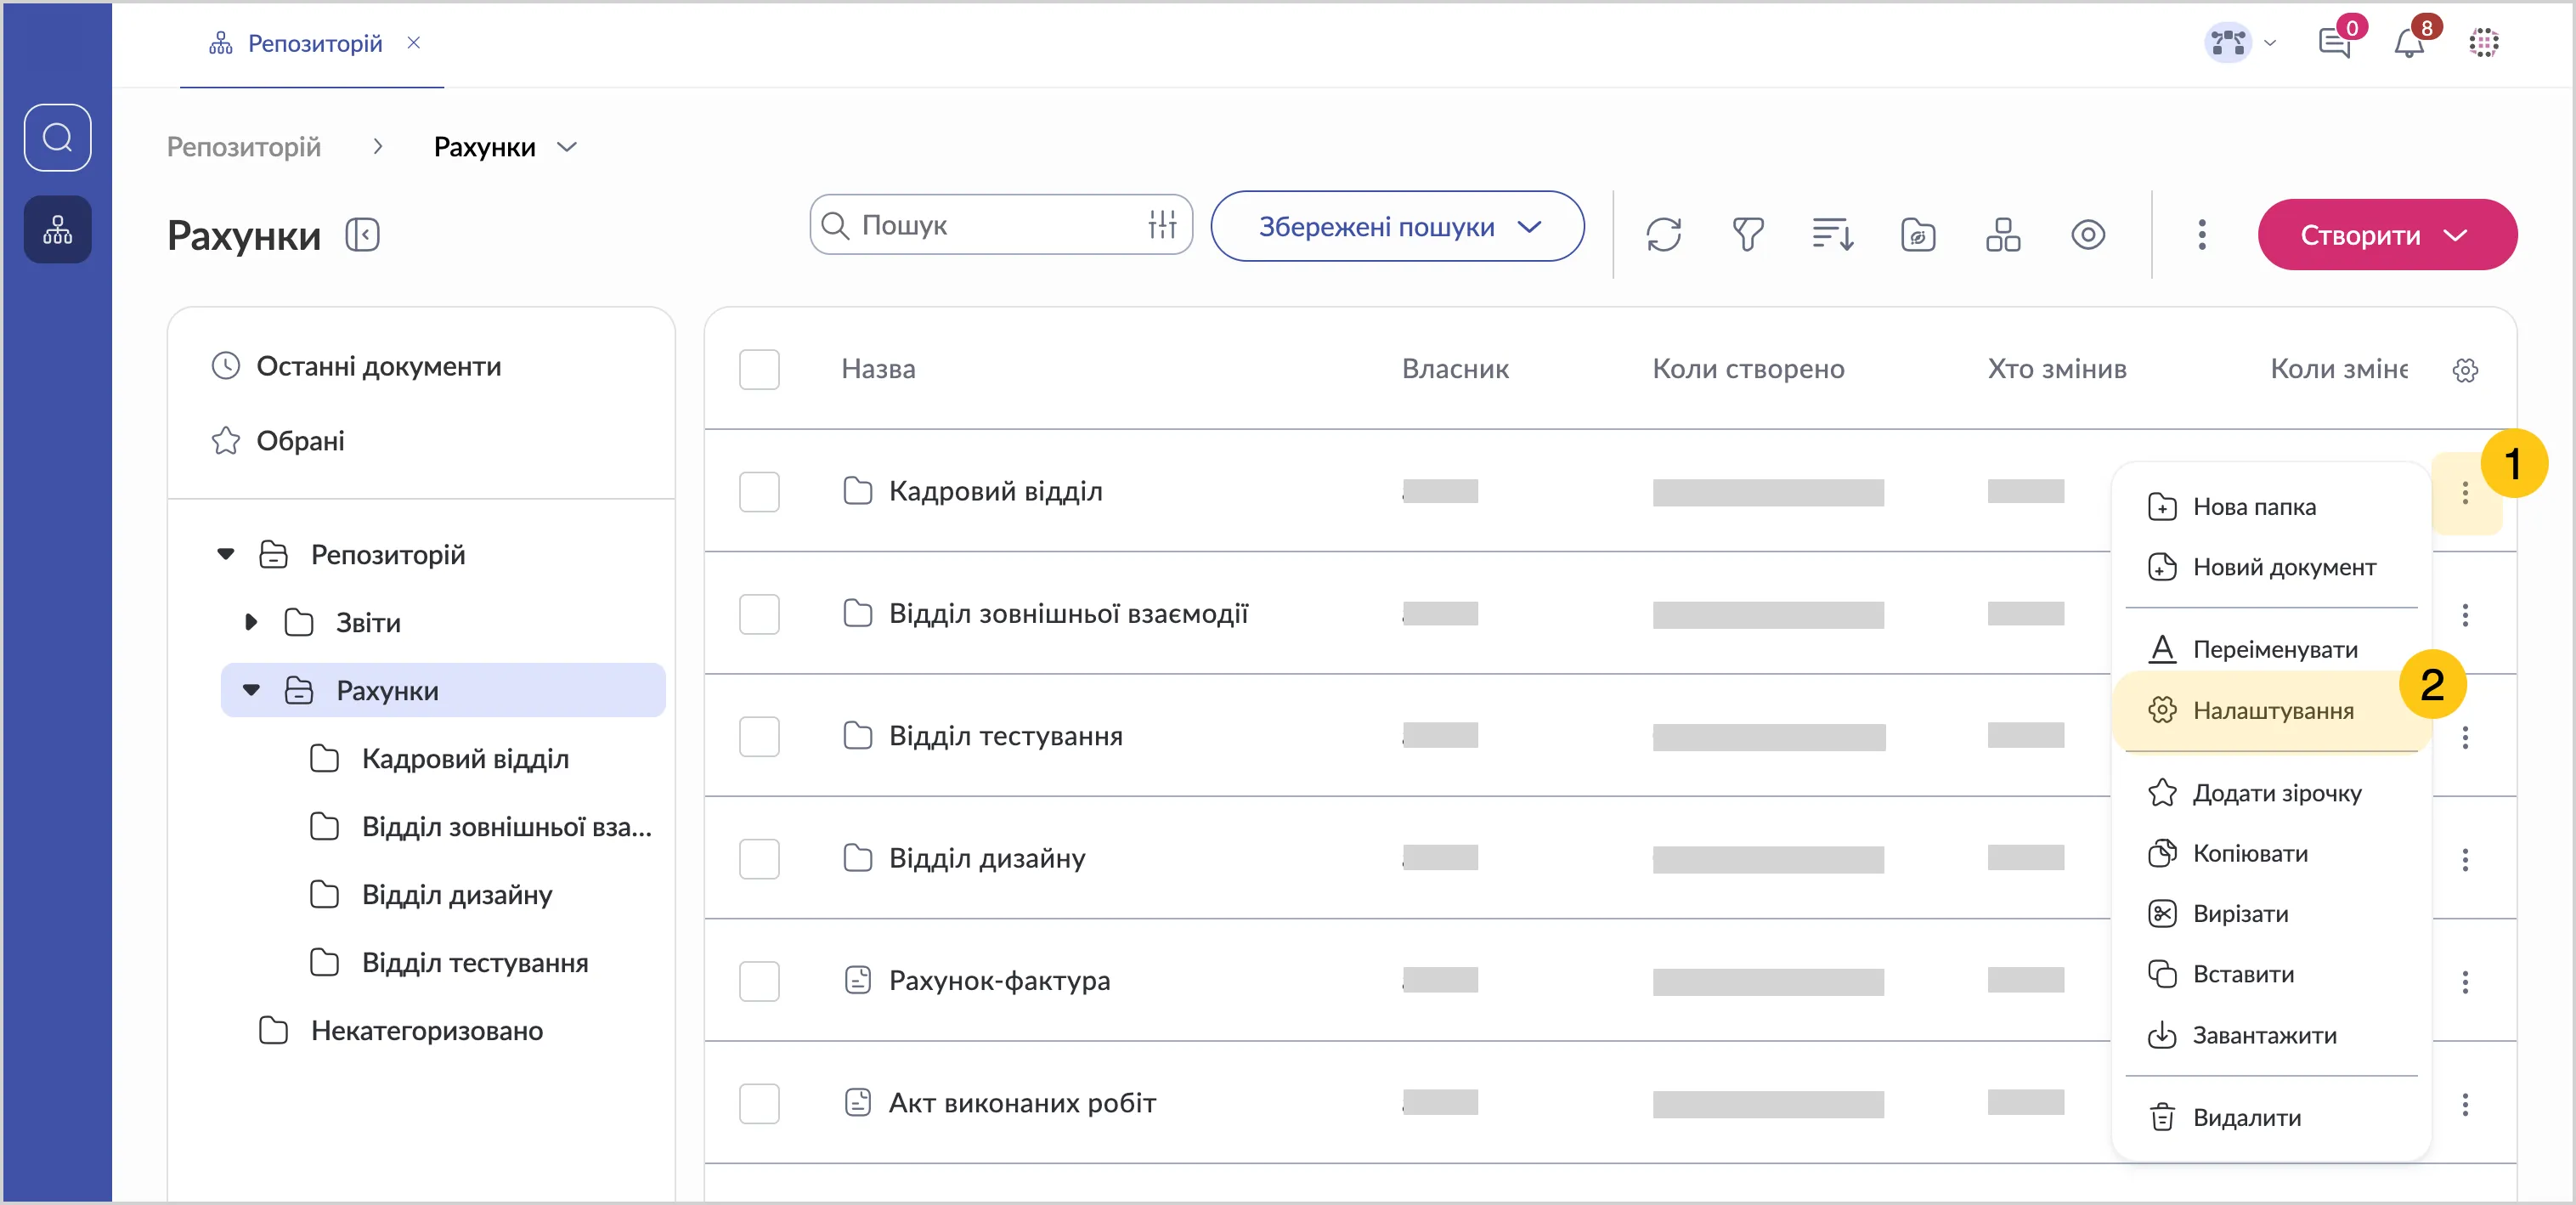Collapse the side panel next to Рахунки title
The height and width of the screenshot is (1205, 2576).
pyautogui.click(x=362, y=235)
